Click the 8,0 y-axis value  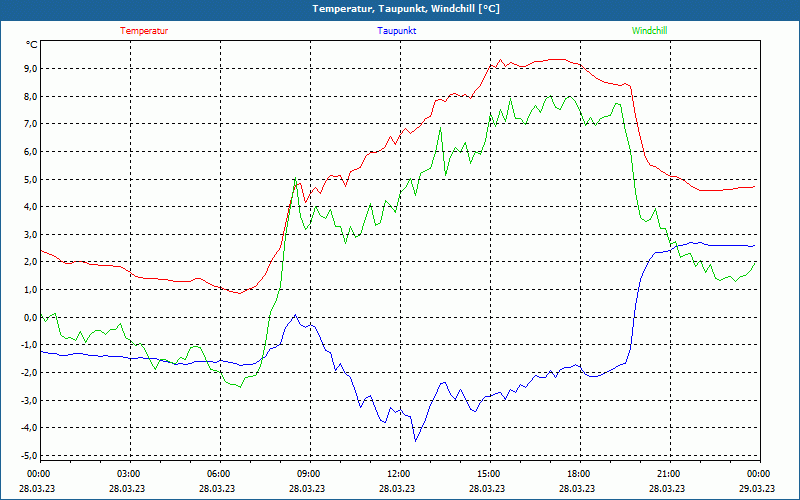[31, 96]
